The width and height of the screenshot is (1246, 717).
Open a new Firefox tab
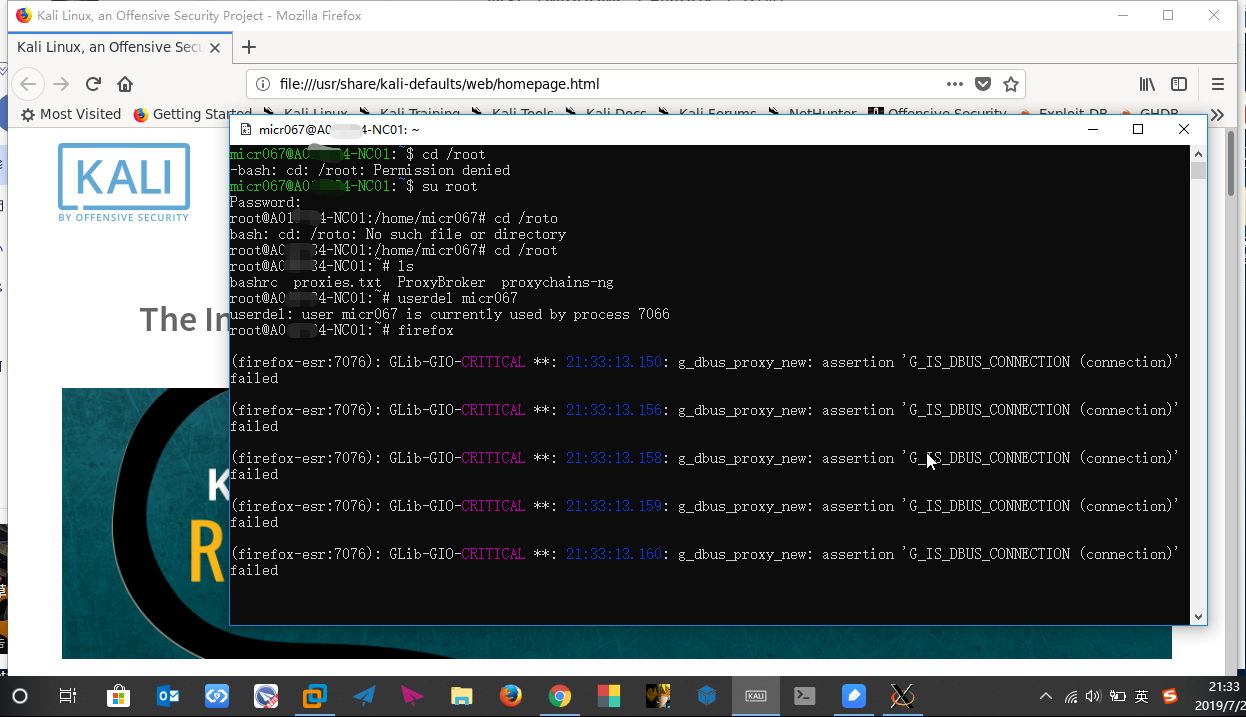point(249,47)
